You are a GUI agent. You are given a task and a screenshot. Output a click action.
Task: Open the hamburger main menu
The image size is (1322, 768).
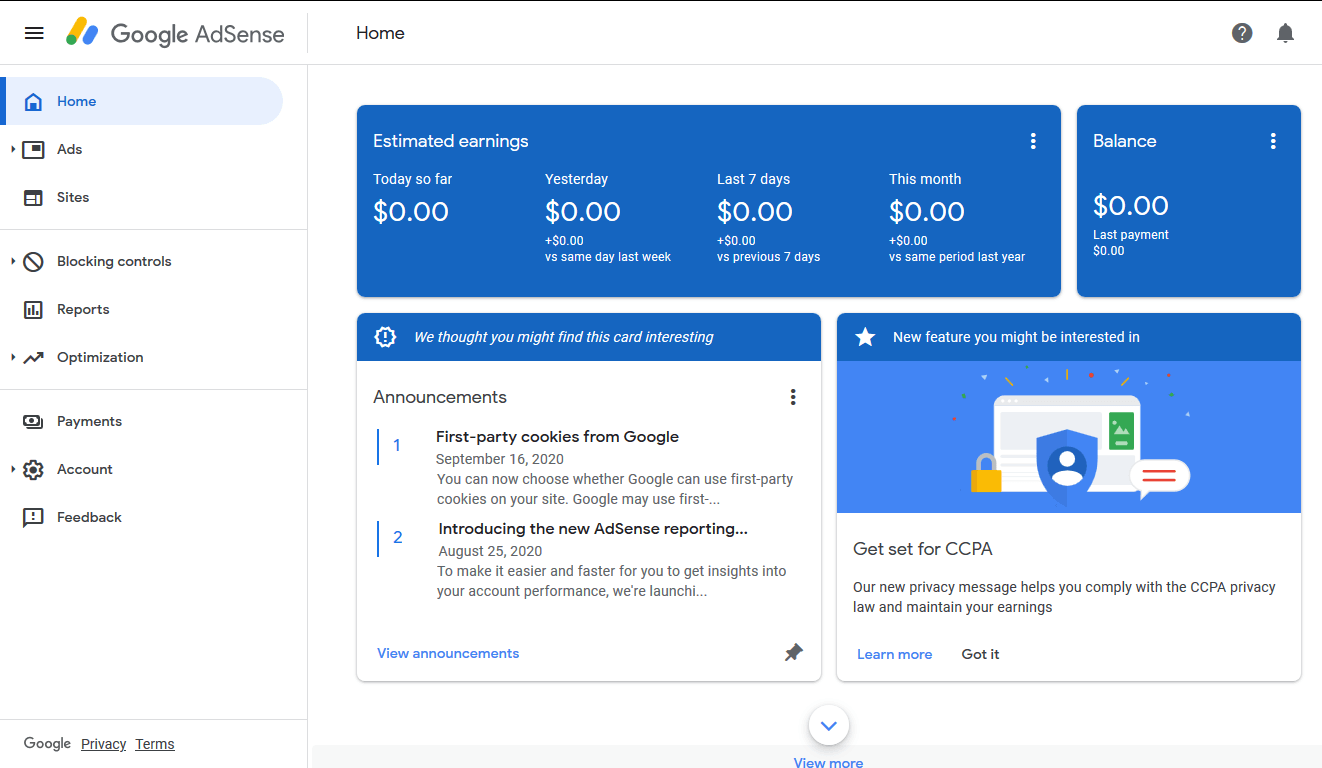click(34, 33)
